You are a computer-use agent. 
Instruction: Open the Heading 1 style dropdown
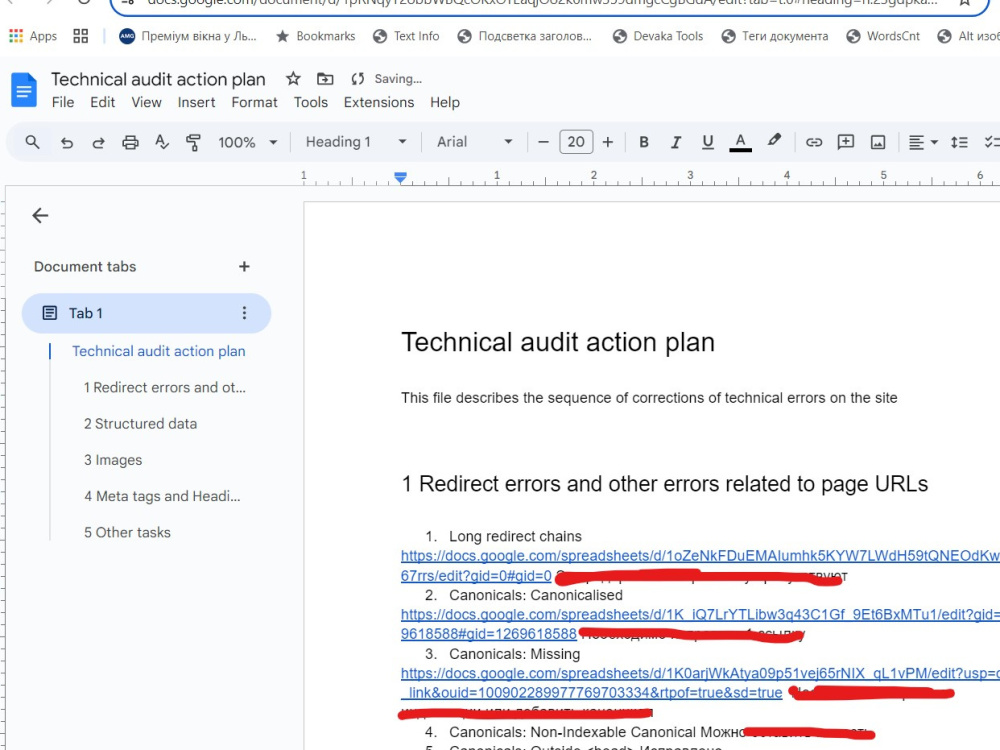coord(356,142)
